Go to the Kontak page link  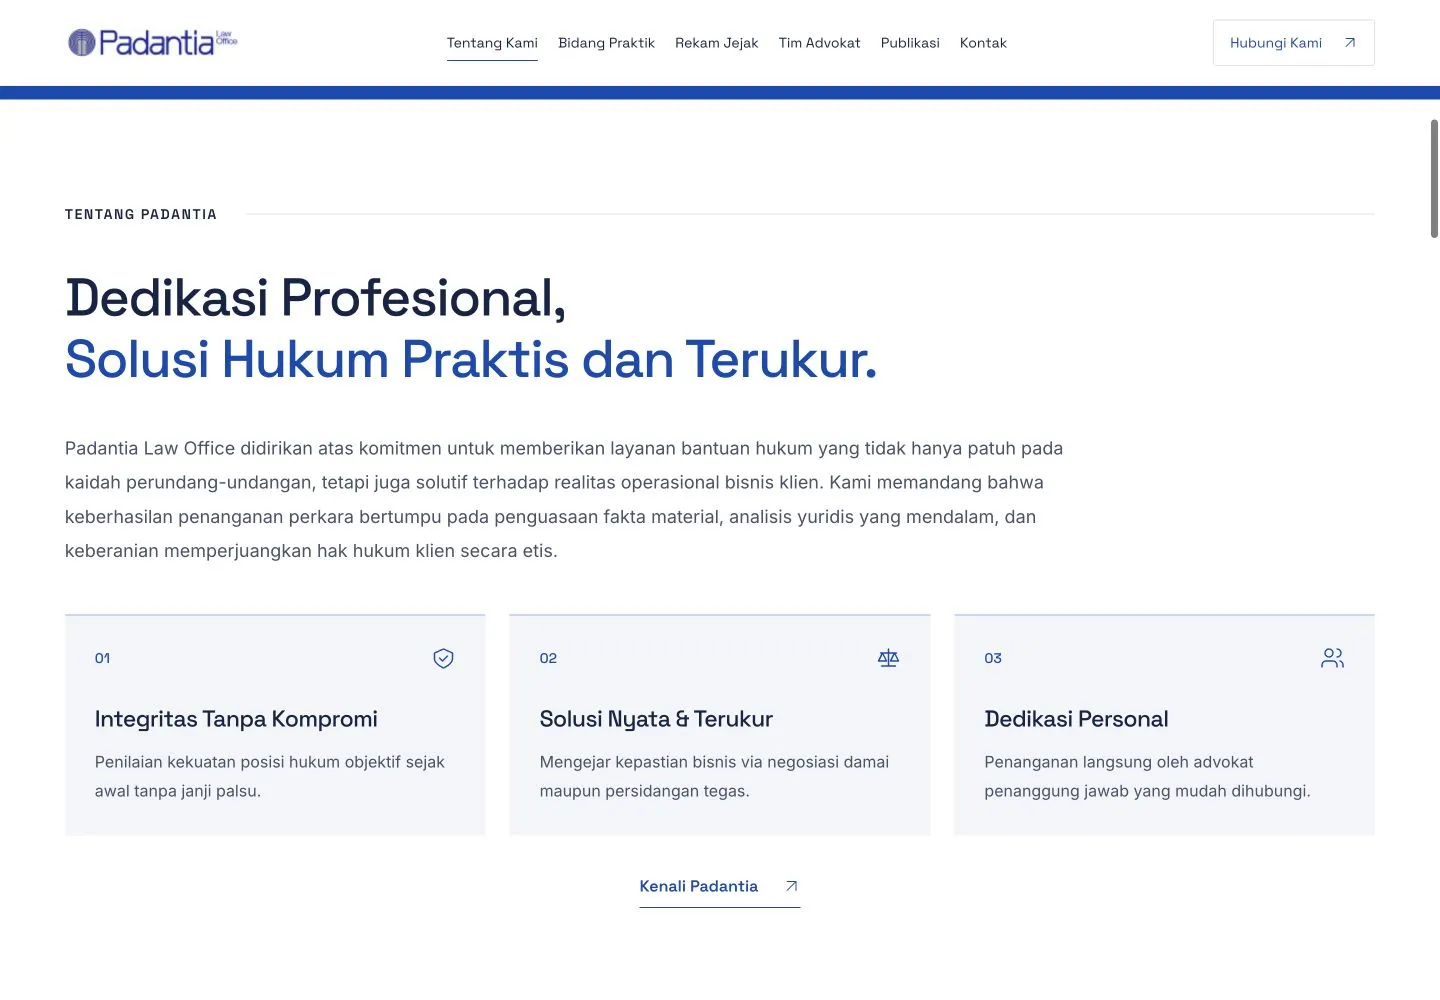pos(983,43)
